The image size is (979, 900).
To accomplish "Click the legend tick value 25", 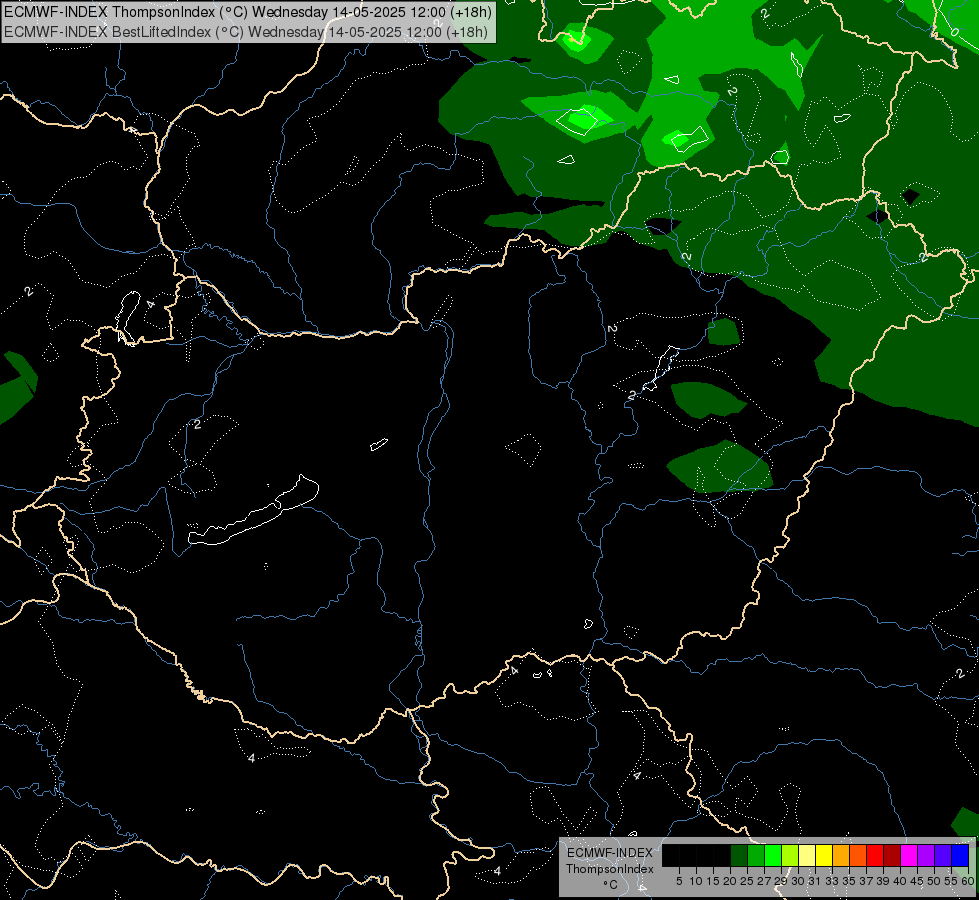I will point(747,881).
